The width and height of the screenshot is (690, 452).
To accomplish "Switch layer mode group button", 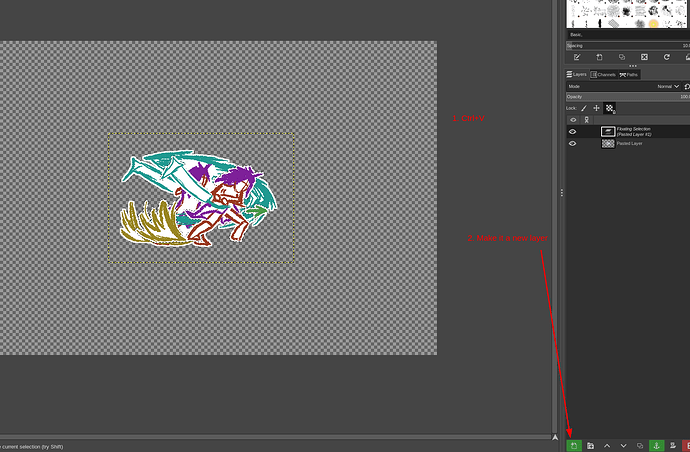I will point(686,86).
